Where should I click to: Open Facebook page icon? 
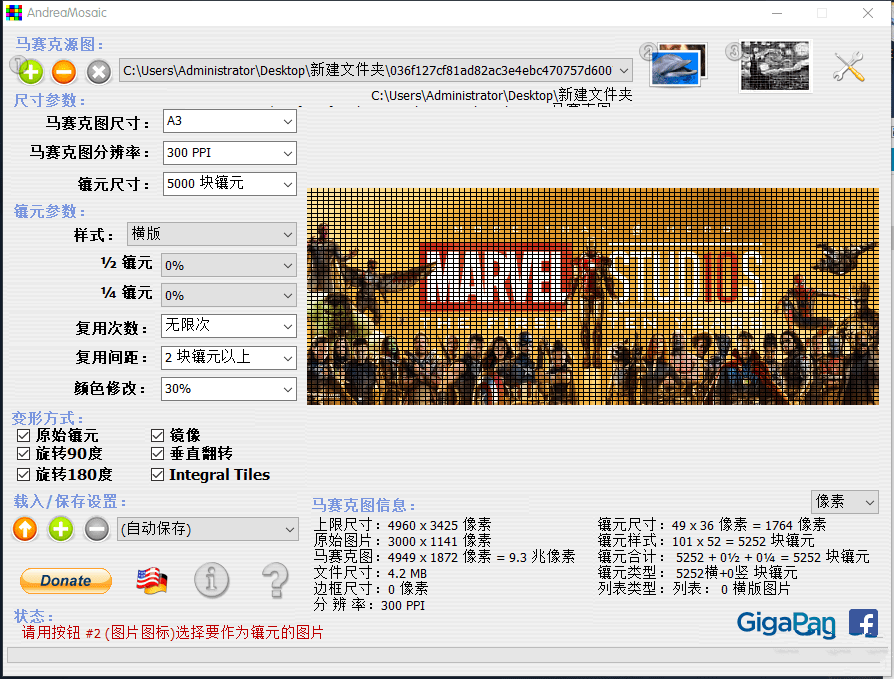coord(863,623)
